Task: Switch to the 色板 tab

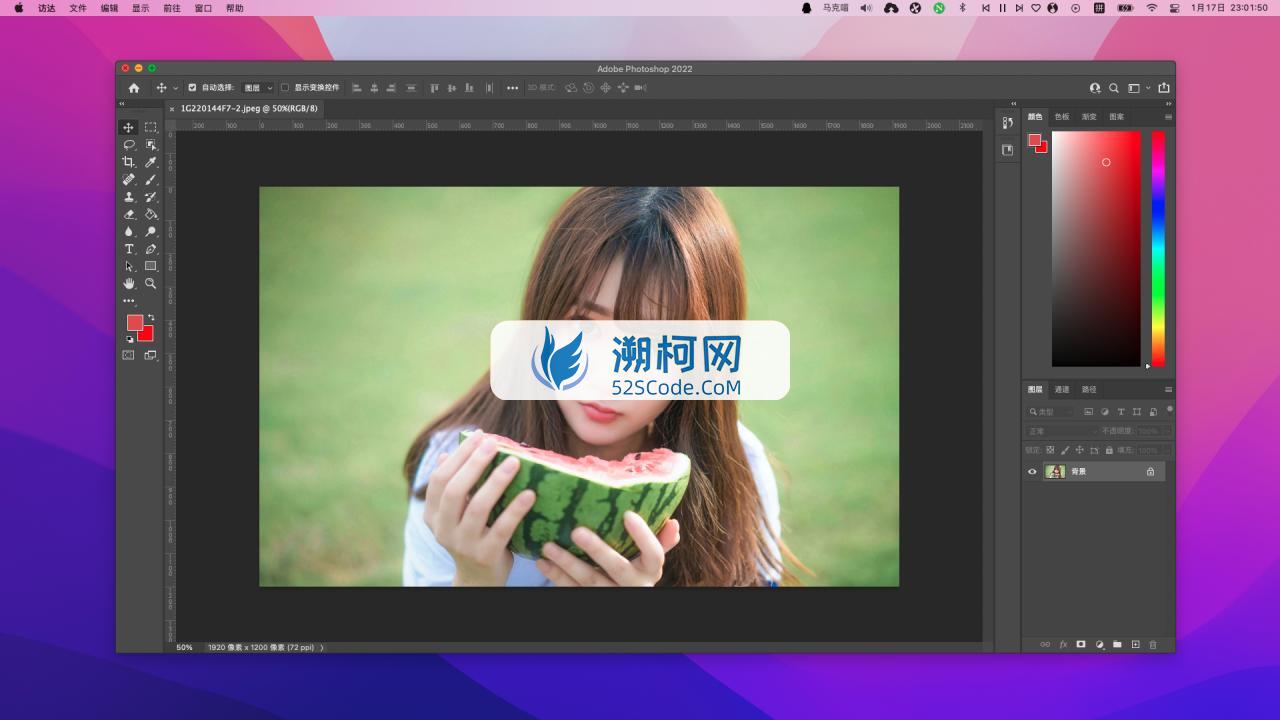Action: (x=1062, y=117)
